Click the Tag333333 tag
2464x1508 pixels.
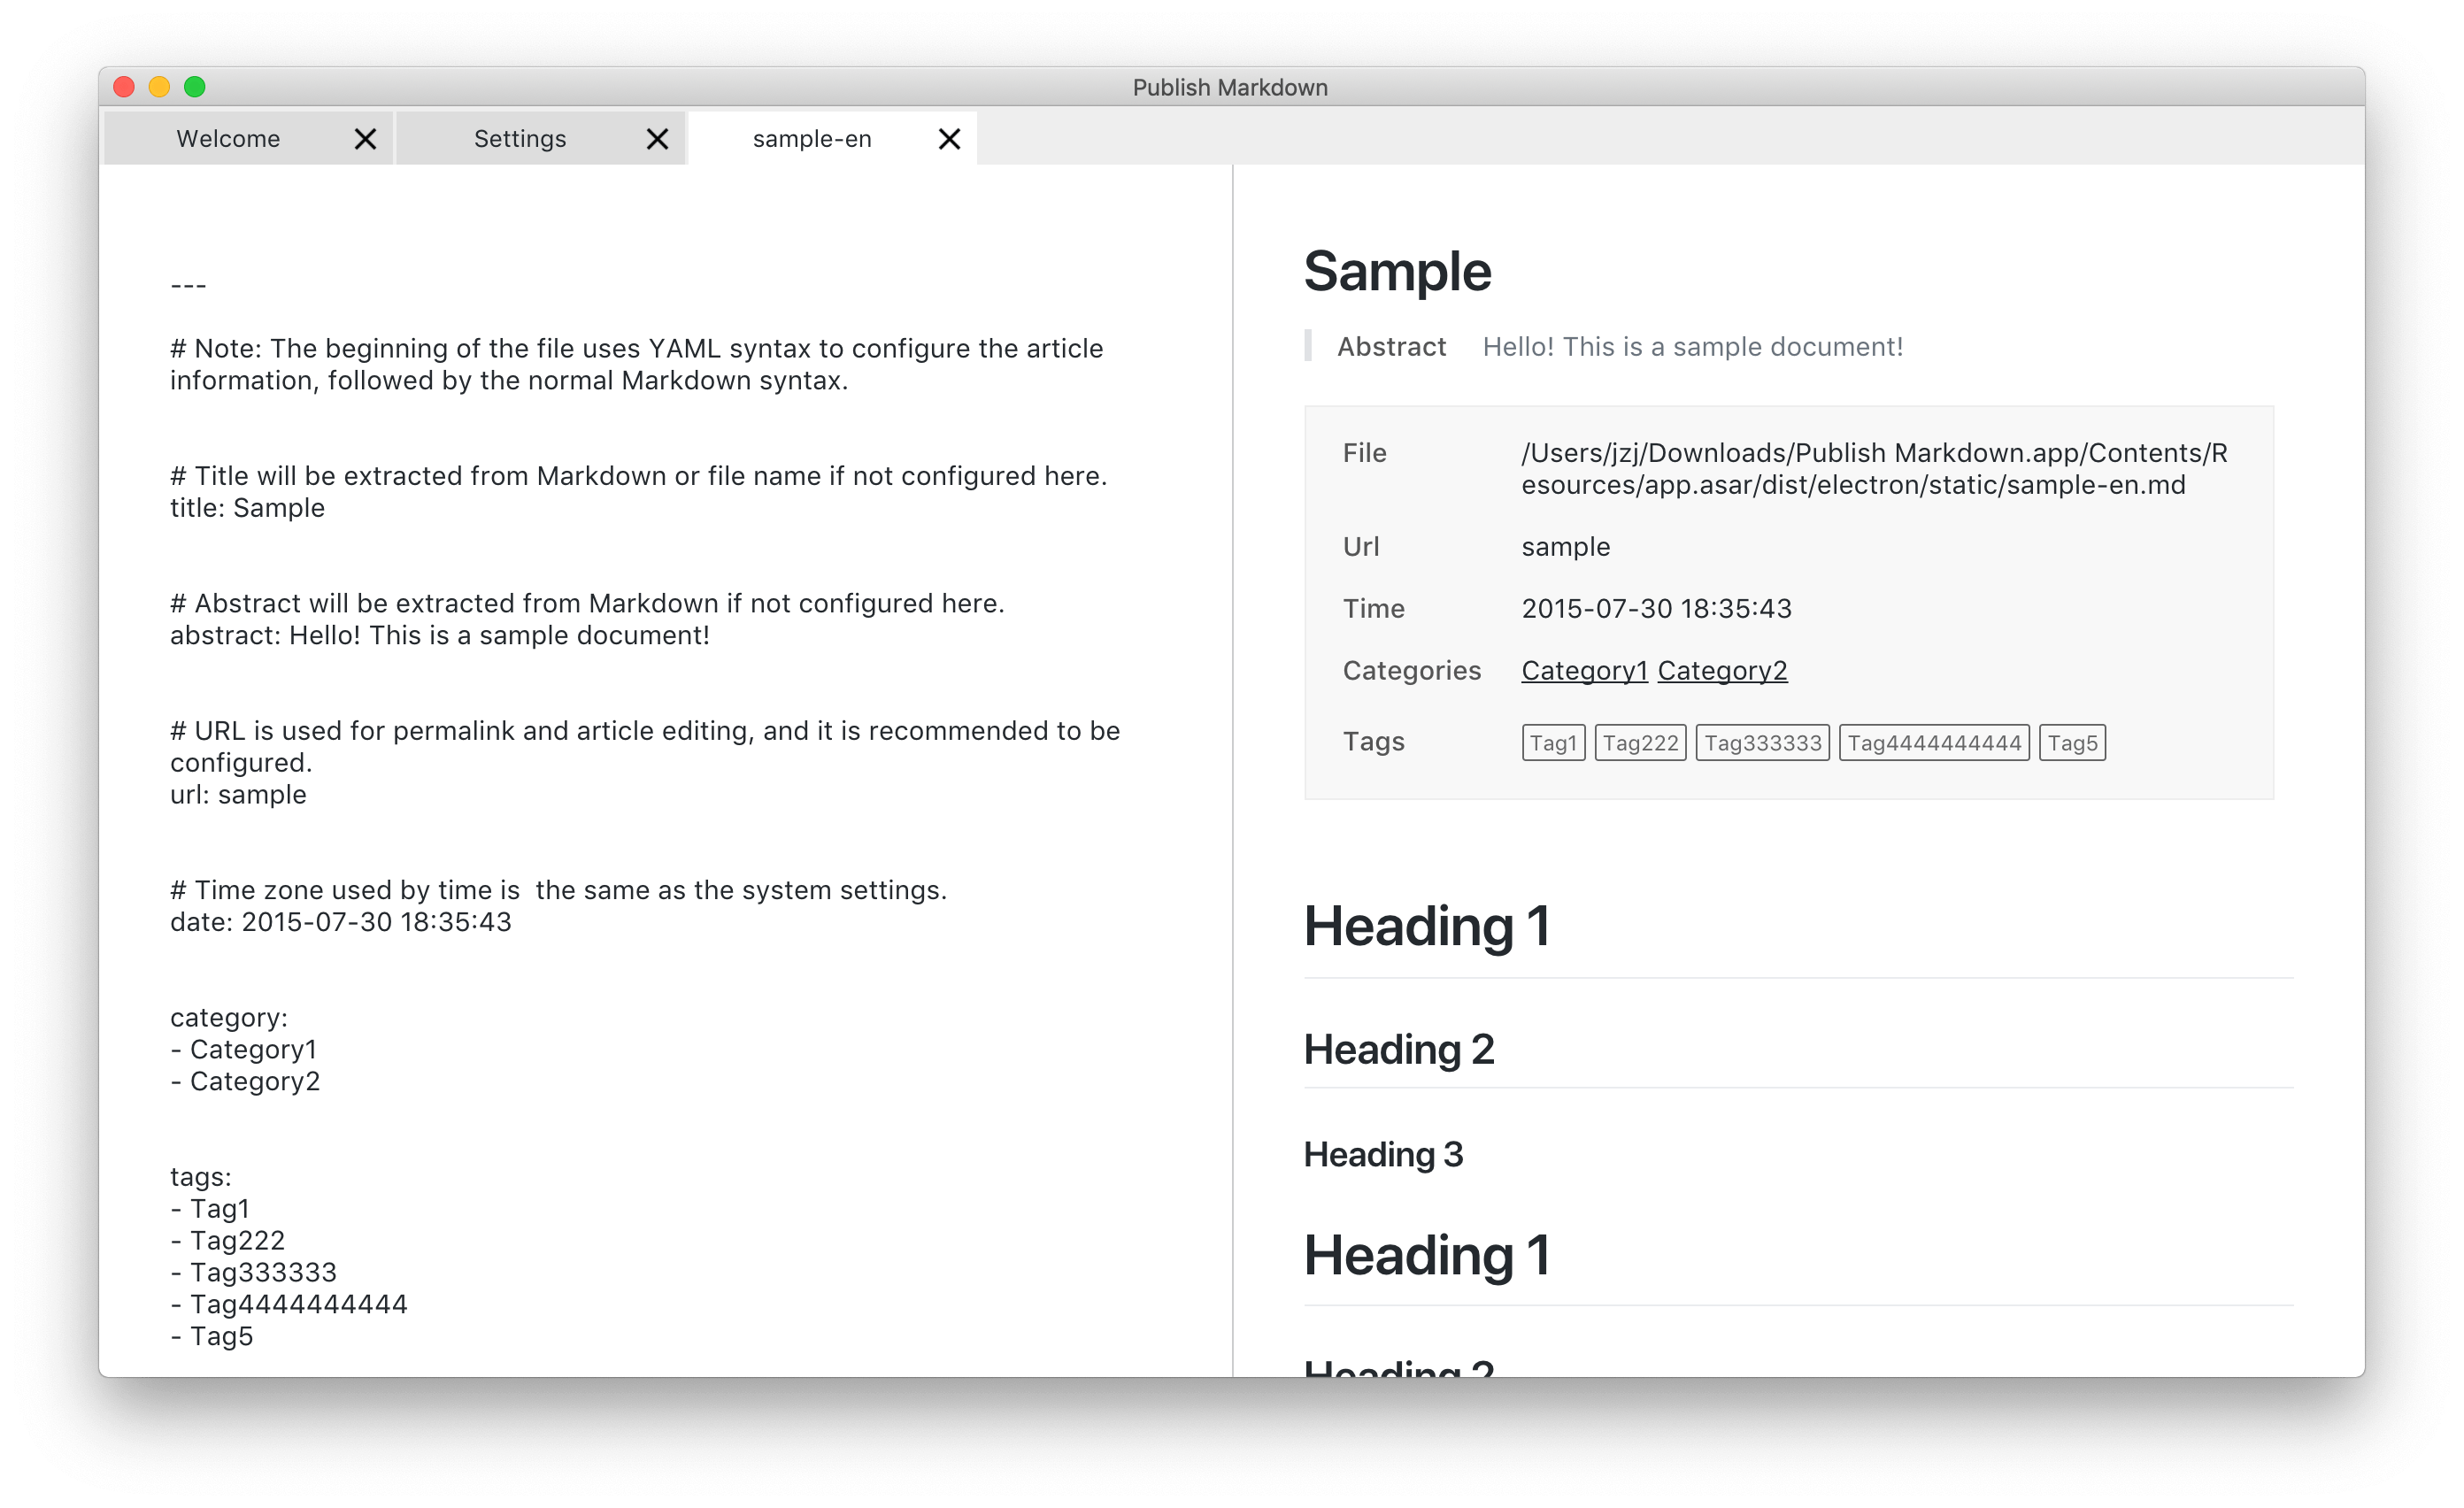1762,743
